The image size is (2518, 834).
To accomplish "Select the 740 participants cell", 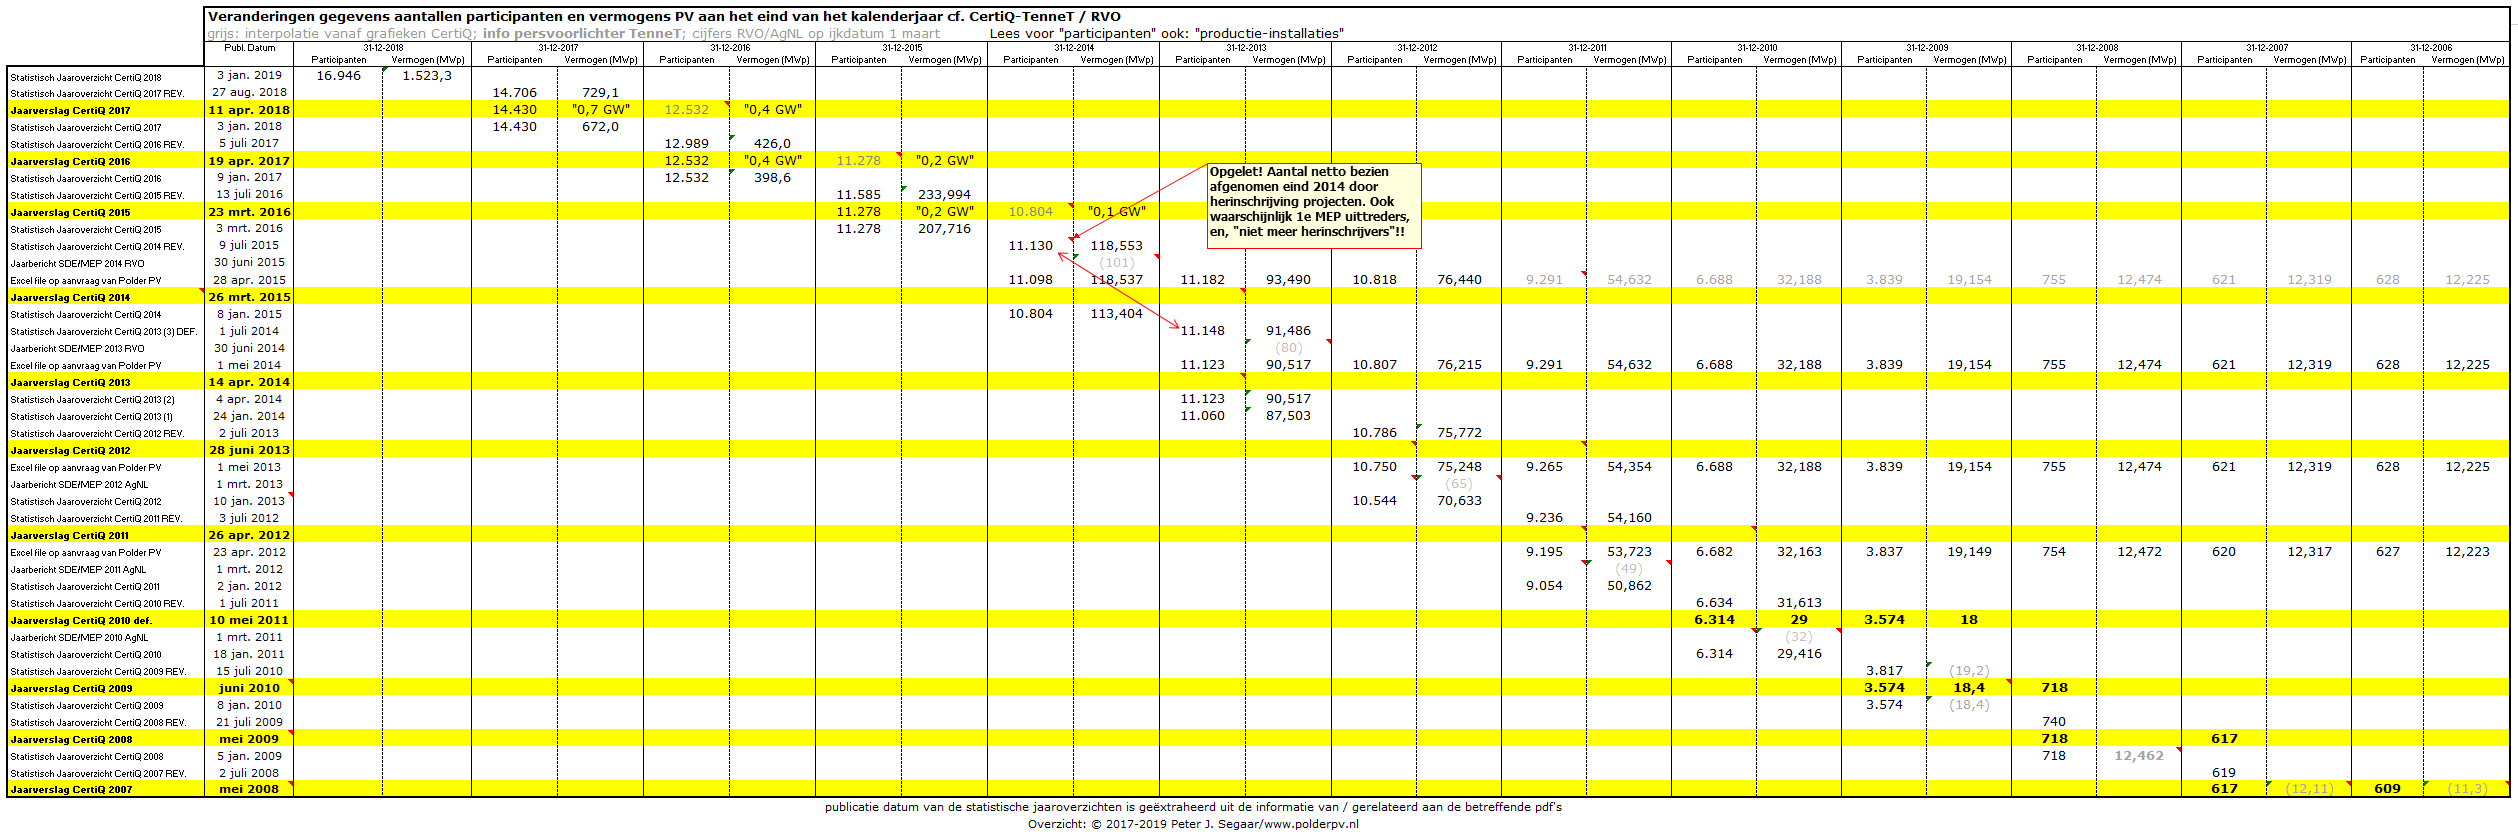I will tap(2054, 722).
